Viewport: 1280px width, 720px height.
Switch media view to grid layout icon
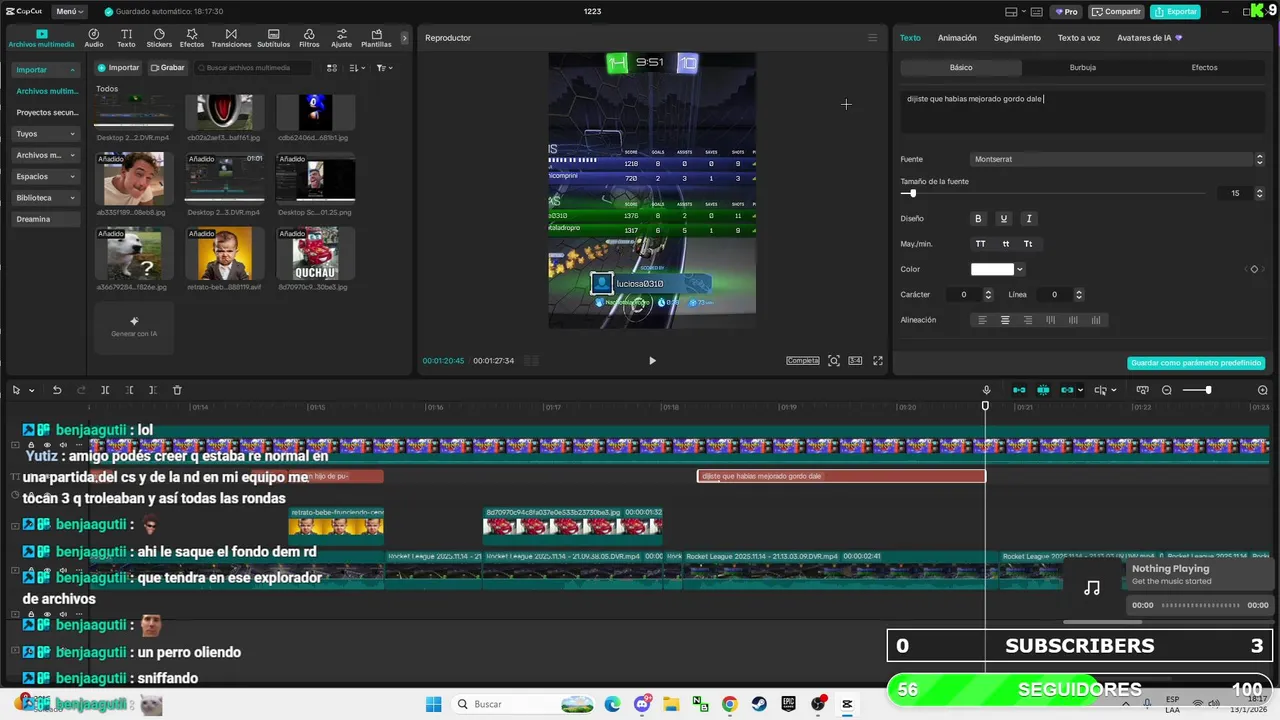332,68
